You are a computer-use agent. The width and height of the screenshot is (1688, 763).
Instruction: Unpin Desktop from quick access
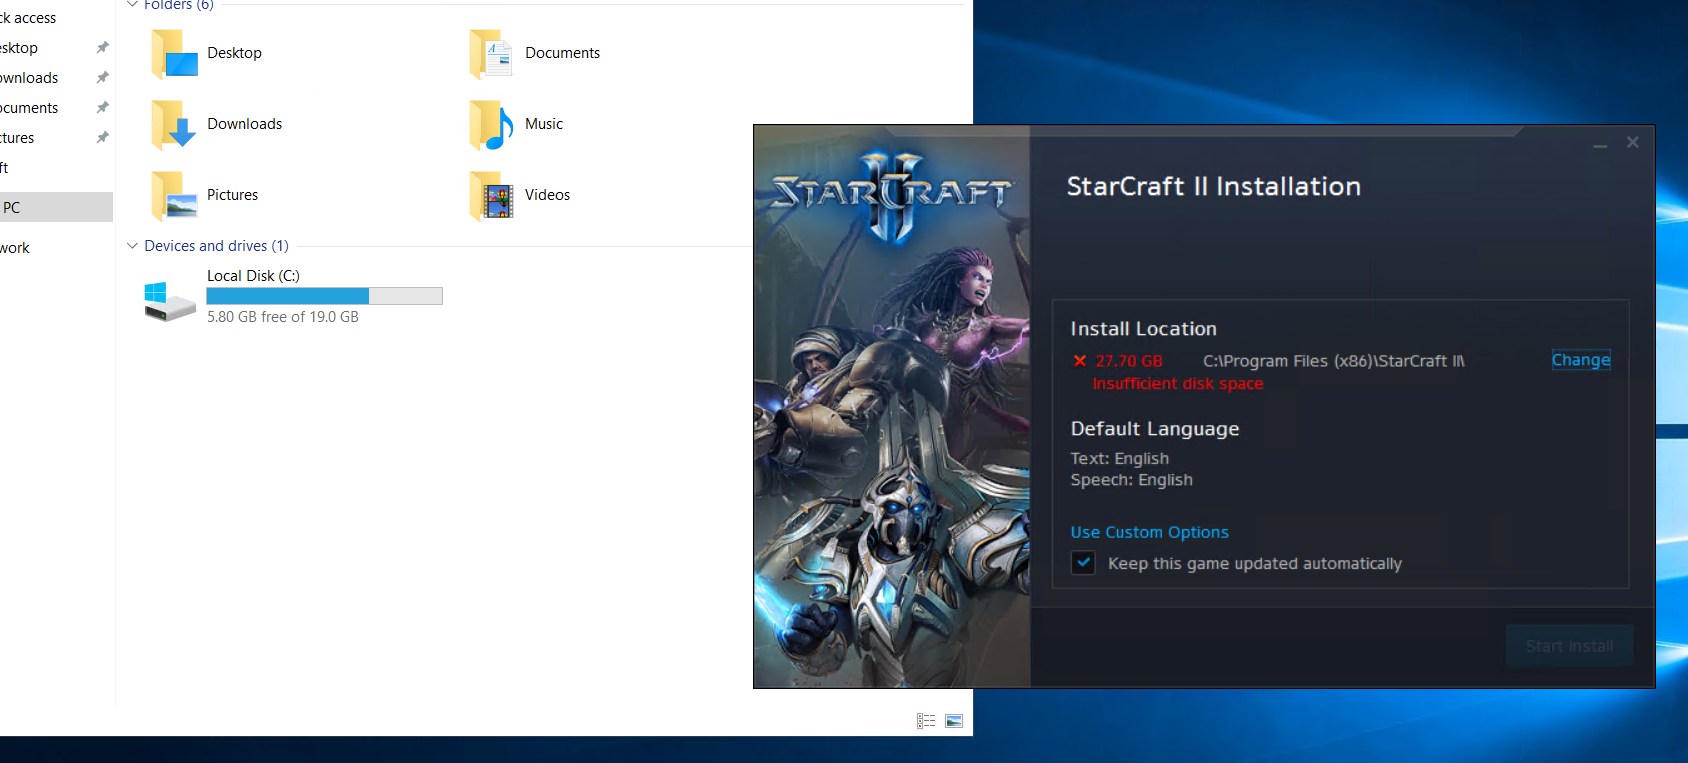tap(102, 48)
